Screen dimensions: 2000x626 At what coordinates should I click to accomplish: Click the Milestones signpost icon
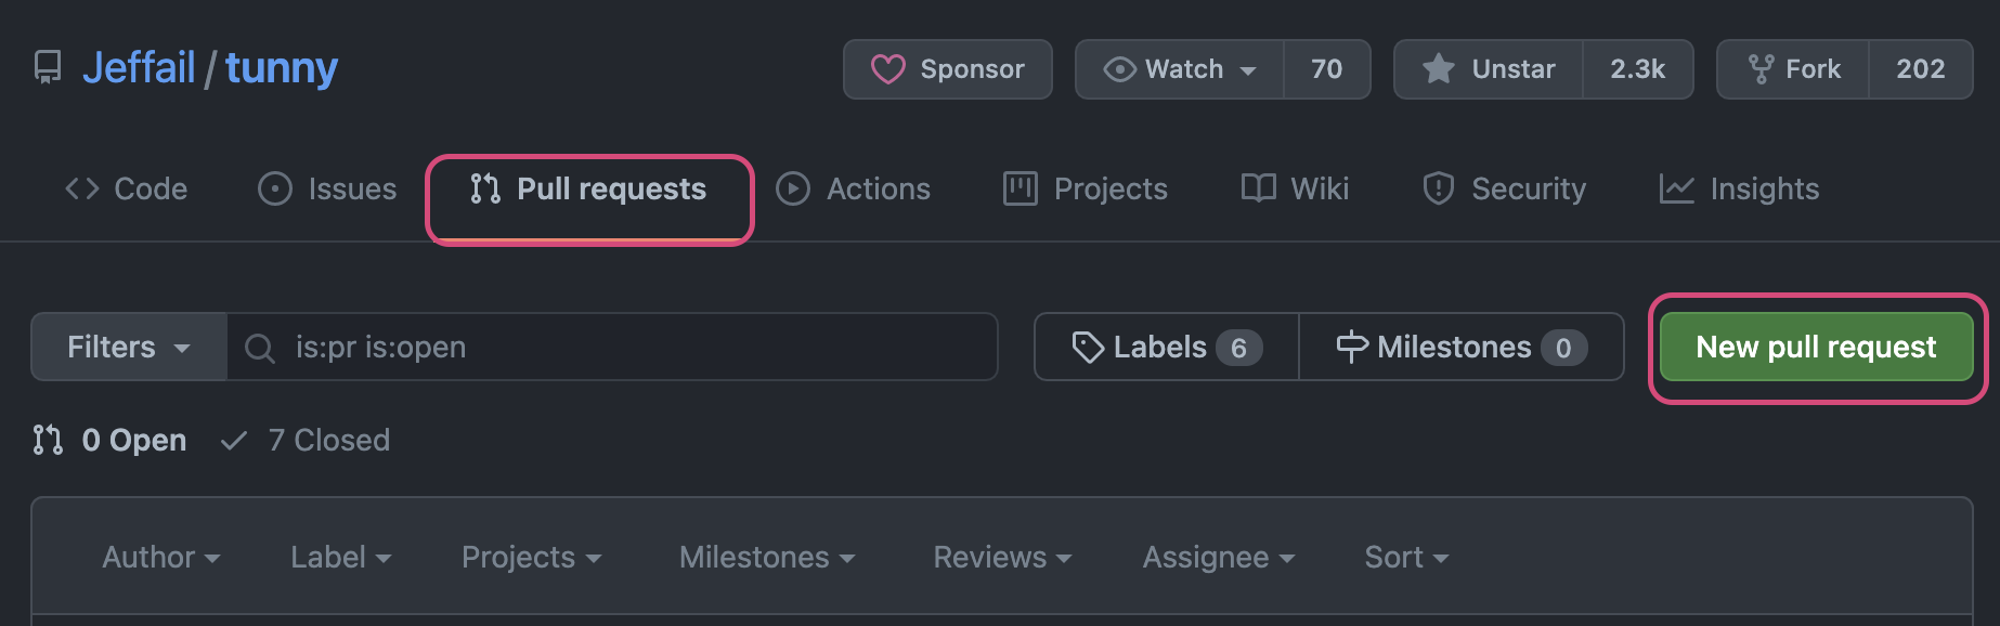pos(1352,347)
